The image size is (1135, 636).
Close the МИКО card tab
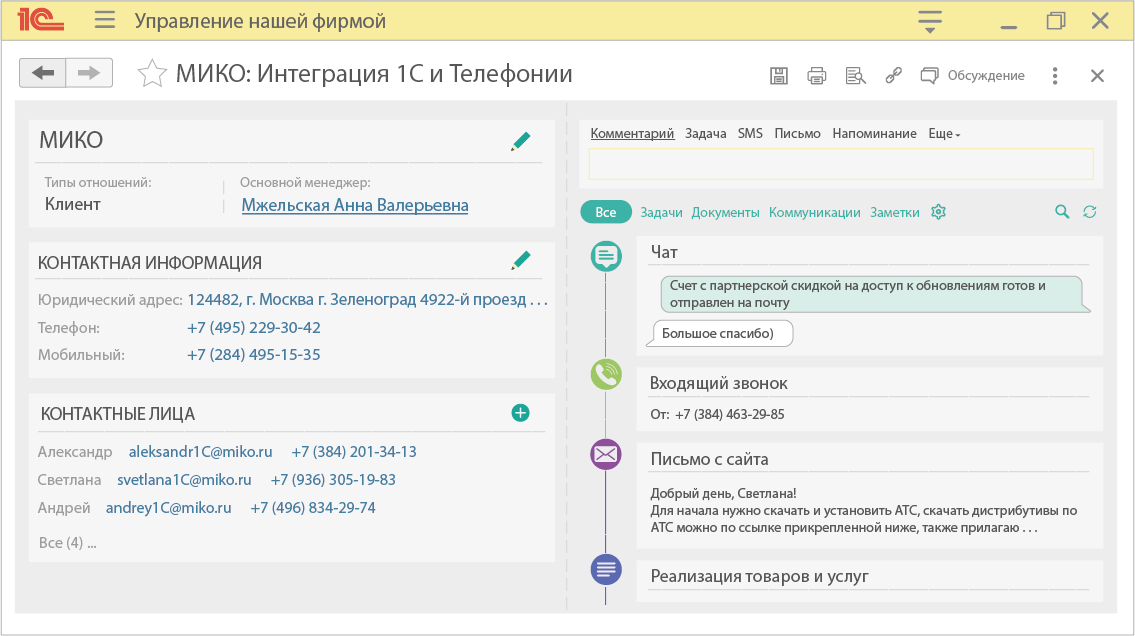point(1097,75)
